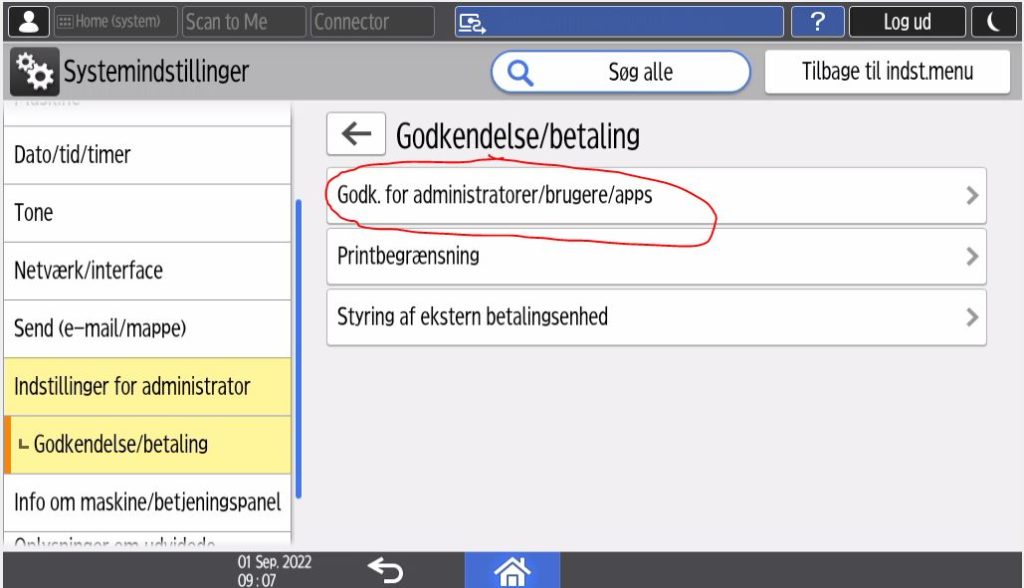Open the user profile icon
The height and width of the screenshot is (588, 1024).
[x=29, y=22]
